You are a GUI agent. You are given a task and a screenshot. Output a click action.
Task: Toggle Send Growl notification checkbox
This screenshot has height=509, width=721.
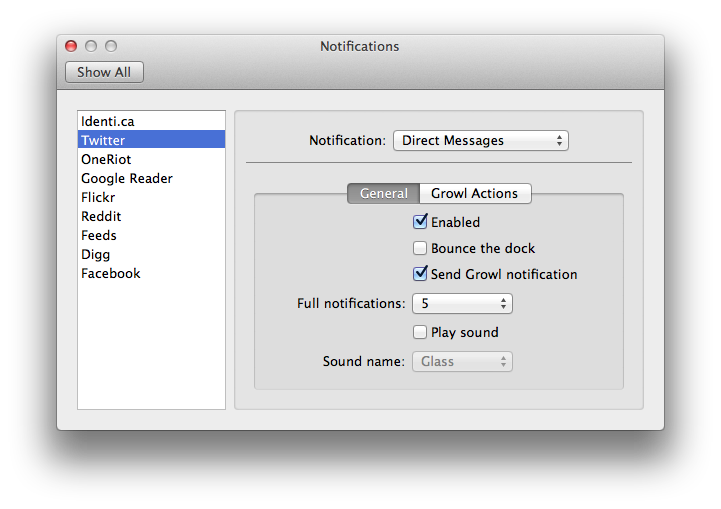420,274
